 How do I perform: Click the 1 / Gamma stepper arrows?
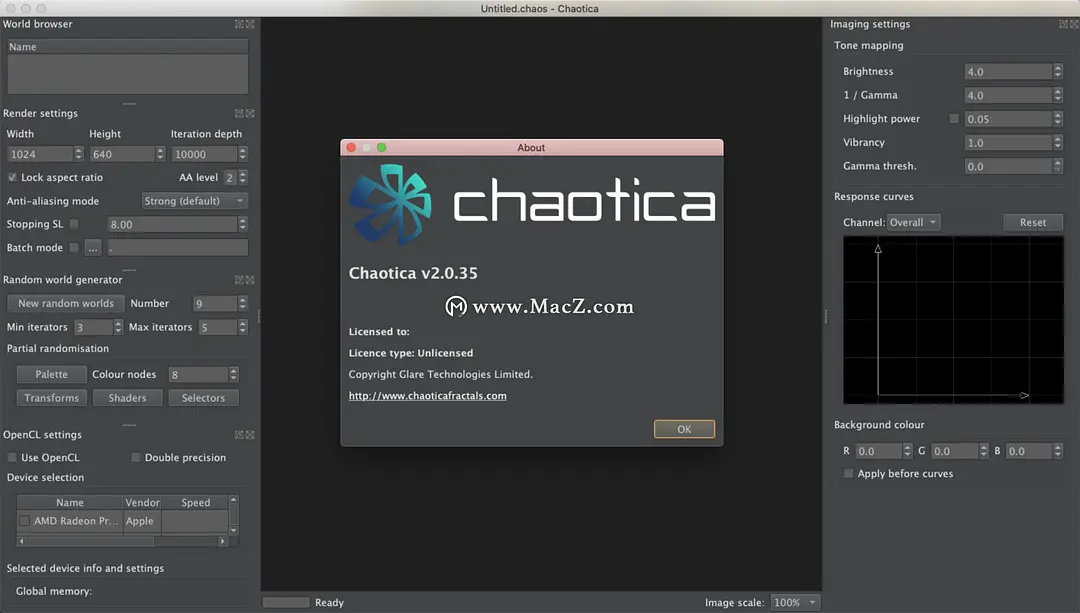[1058, 95]
